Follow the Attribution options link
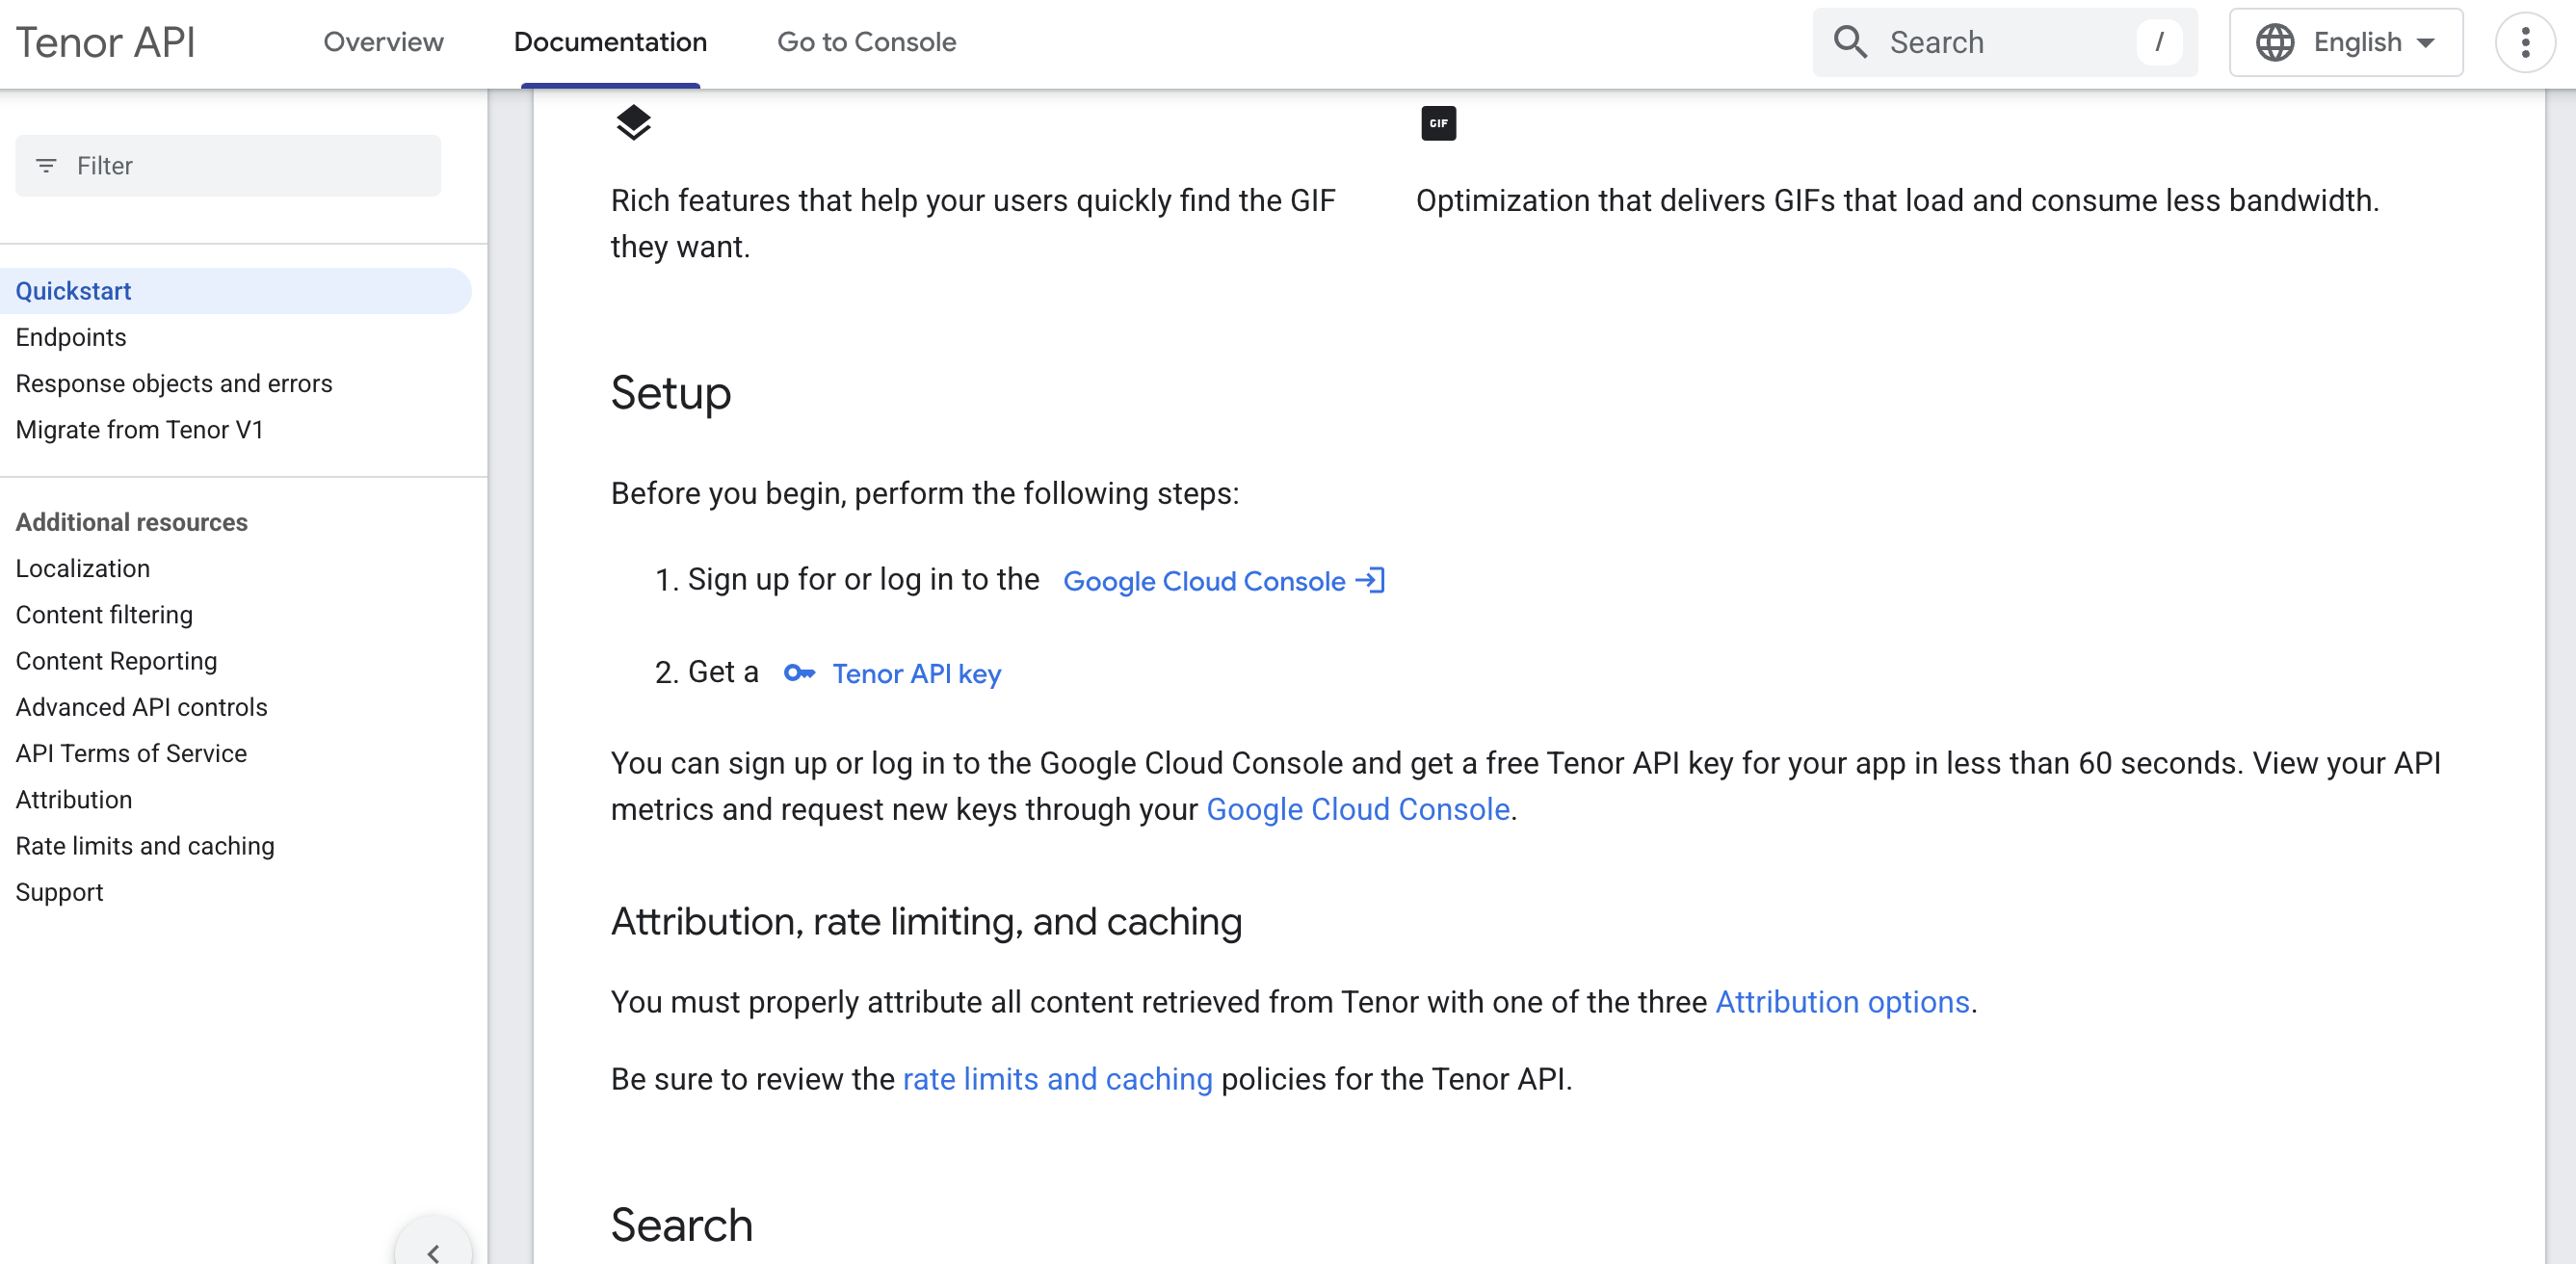The height and width of the screenshot is (1264, 2576). tap(1842, 1002)
